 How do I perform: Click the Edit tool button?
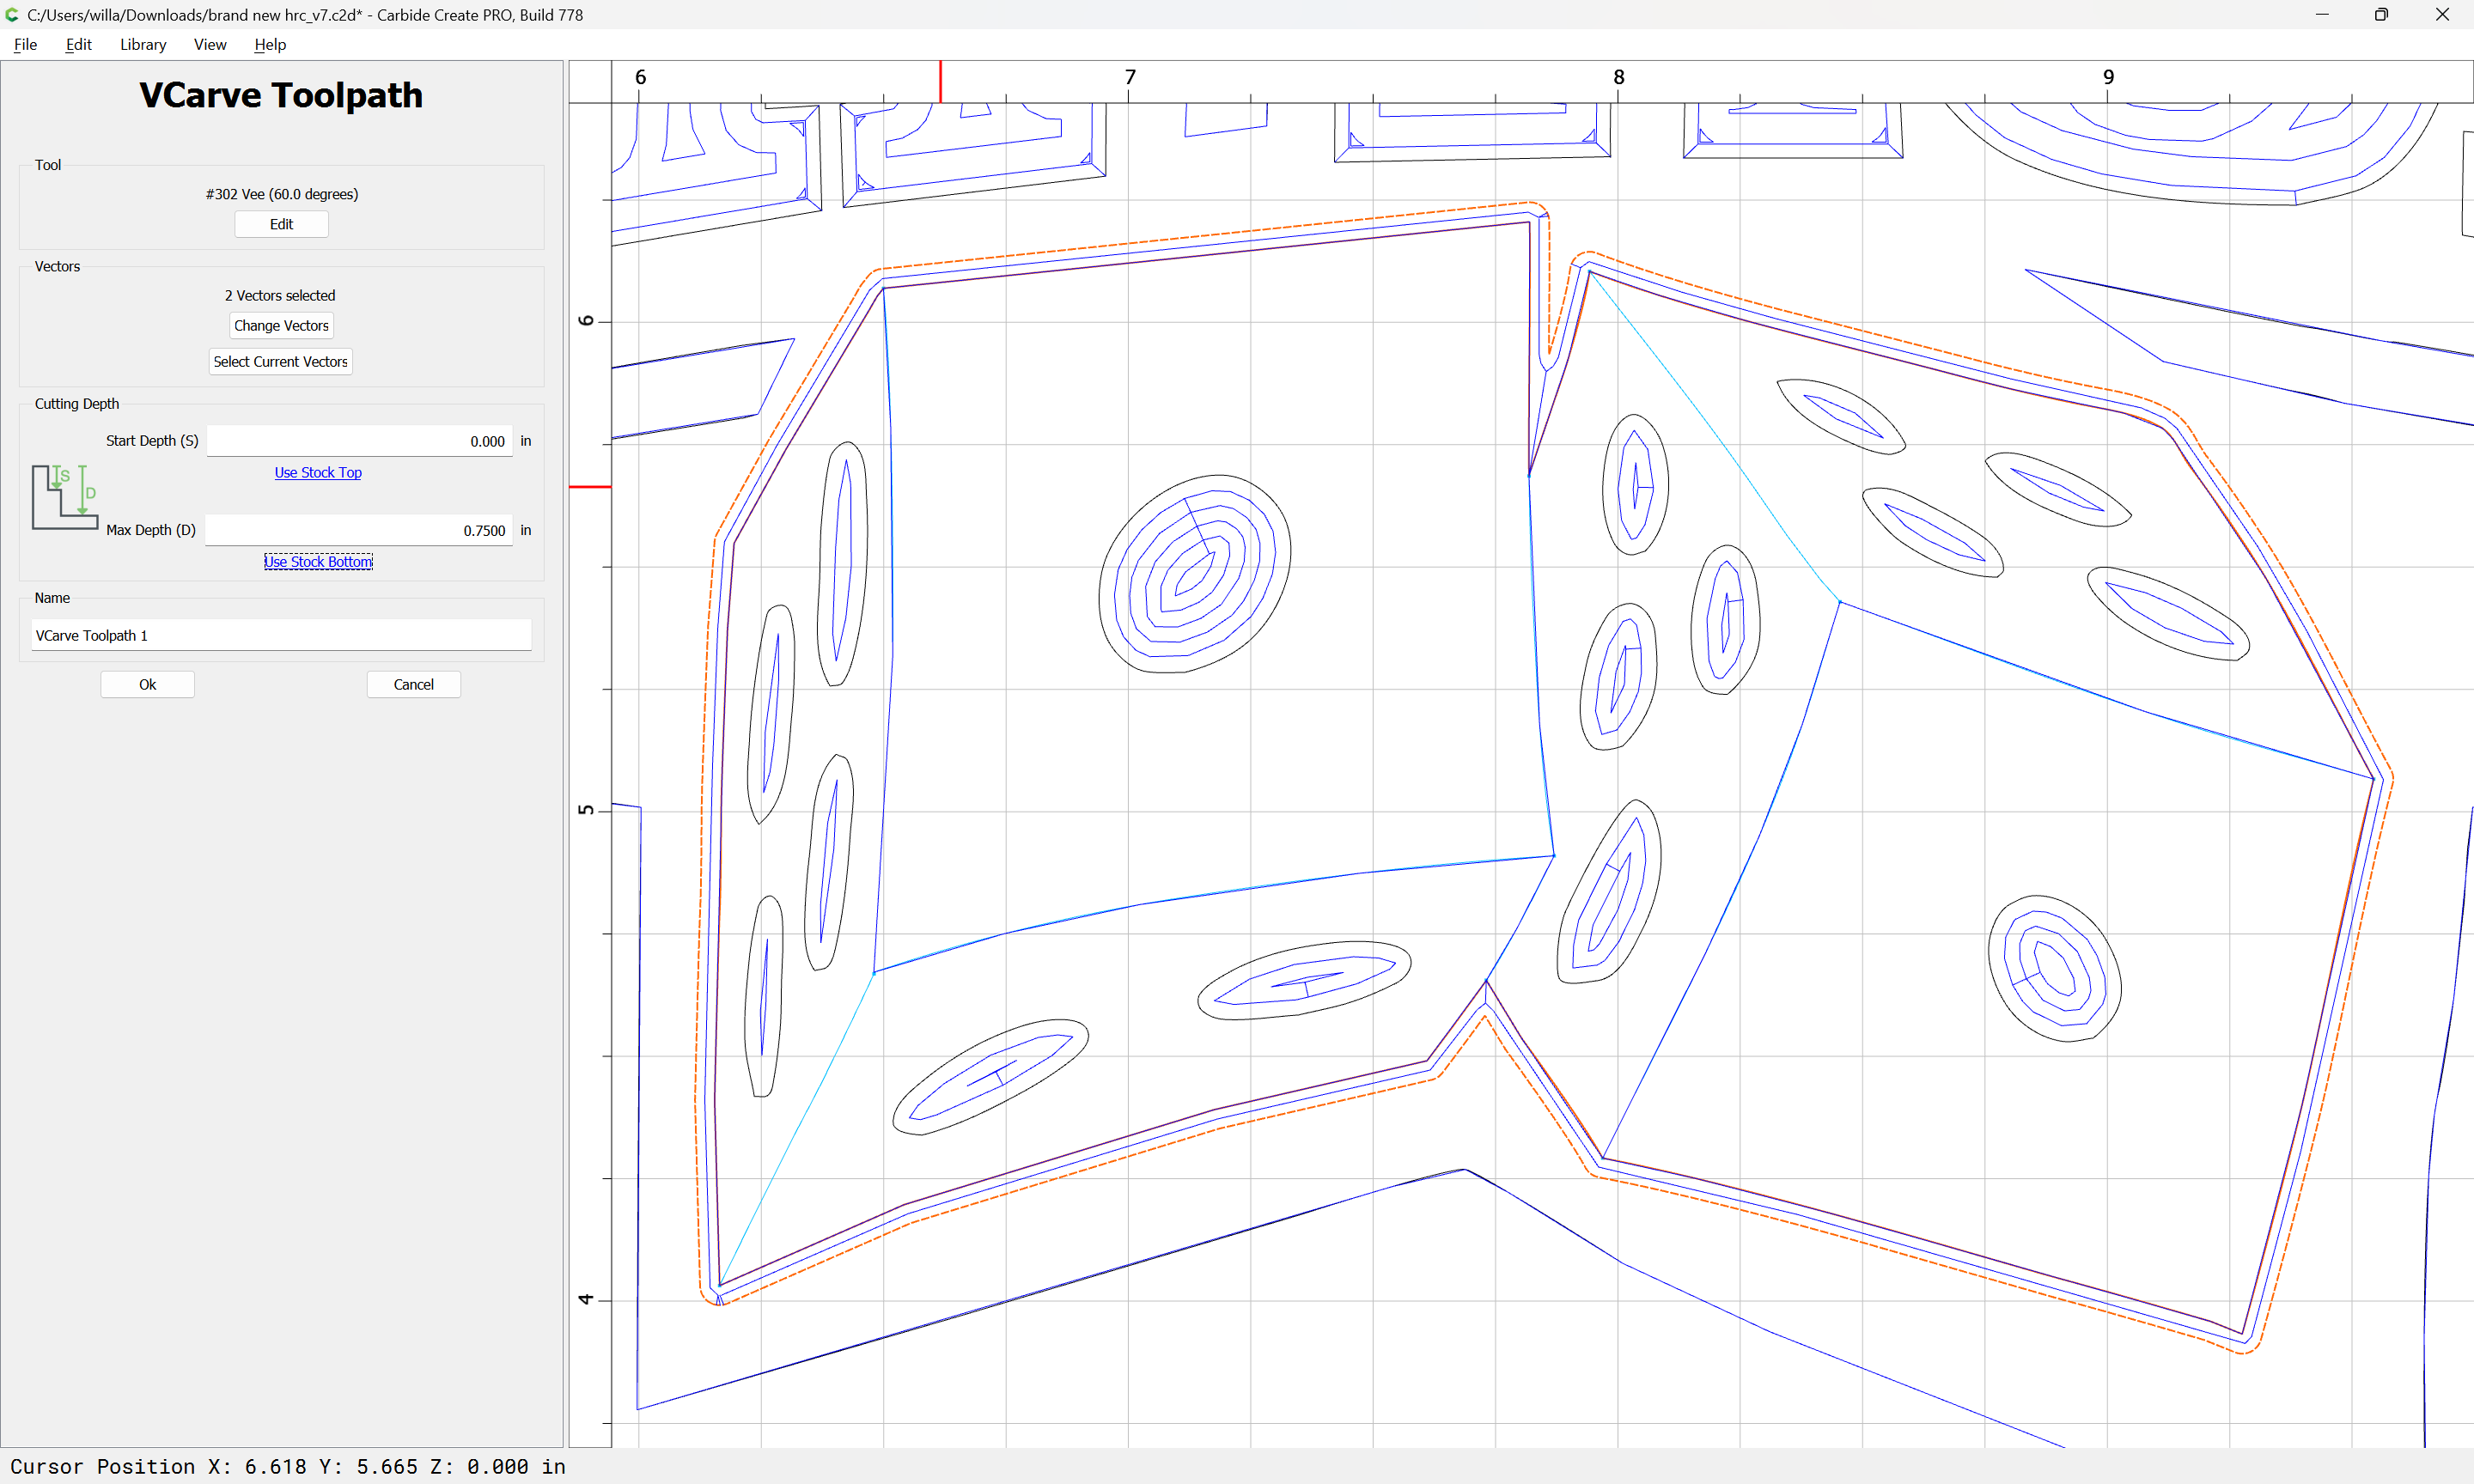click(x=281, y=224)
